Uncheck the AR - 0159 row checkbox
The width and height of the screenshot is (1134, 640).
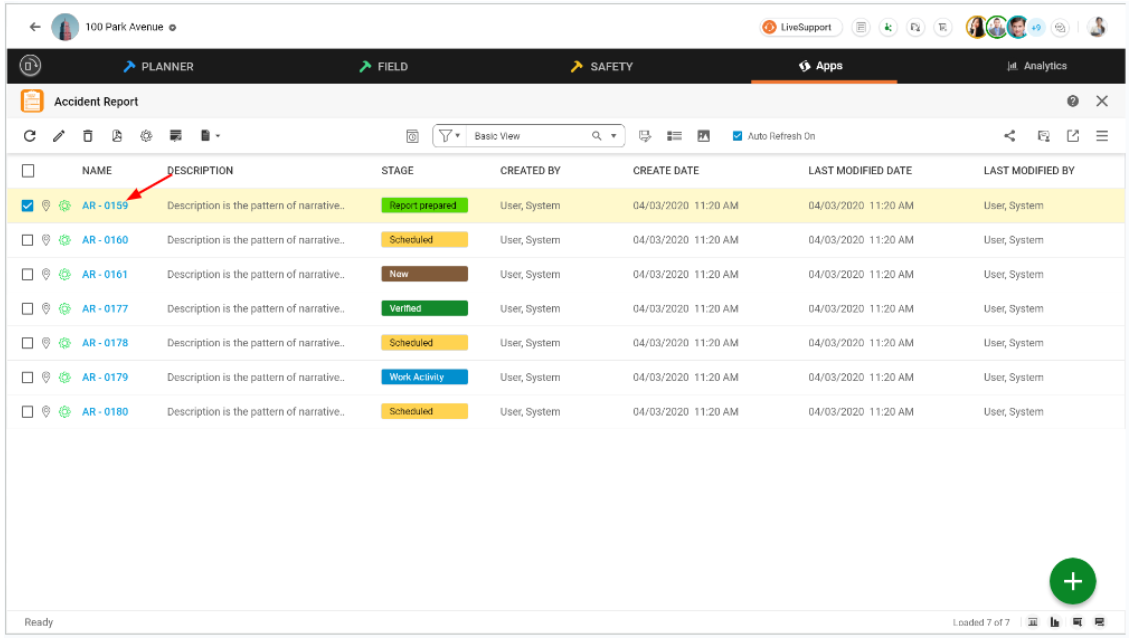pos(27,205)
